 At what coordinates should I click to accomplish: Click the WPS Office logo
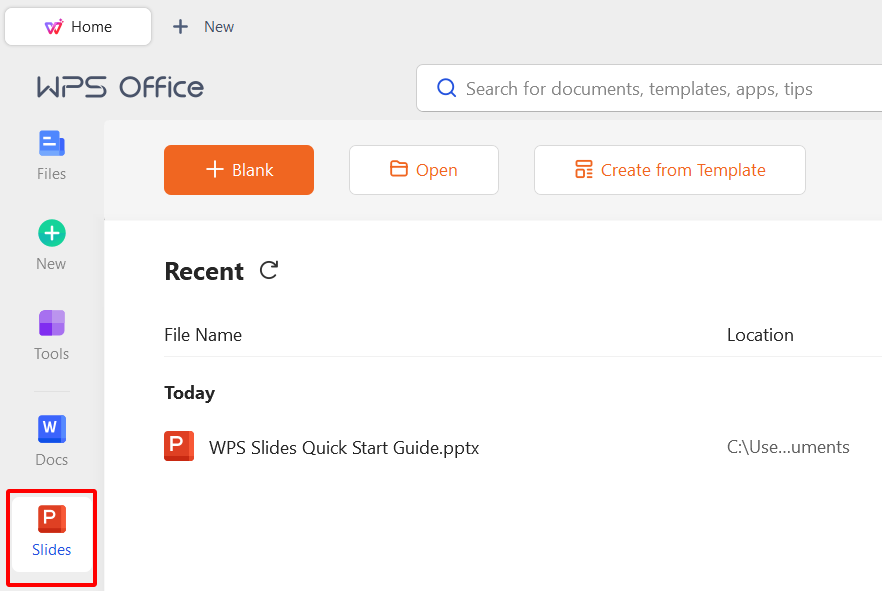(x=120, y=88)
